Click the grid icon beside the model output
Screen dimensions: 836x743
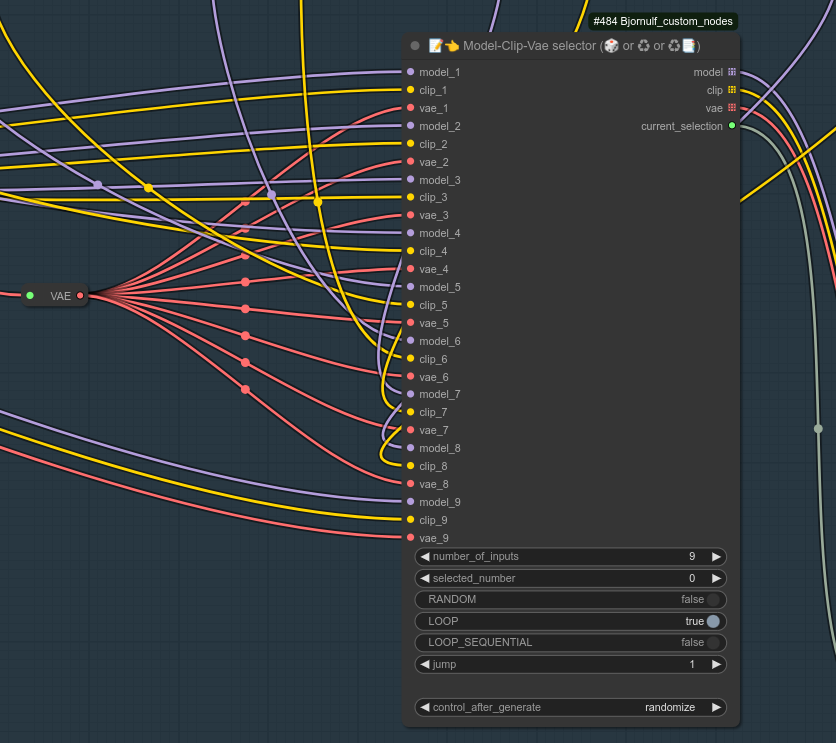coord(732,72)
